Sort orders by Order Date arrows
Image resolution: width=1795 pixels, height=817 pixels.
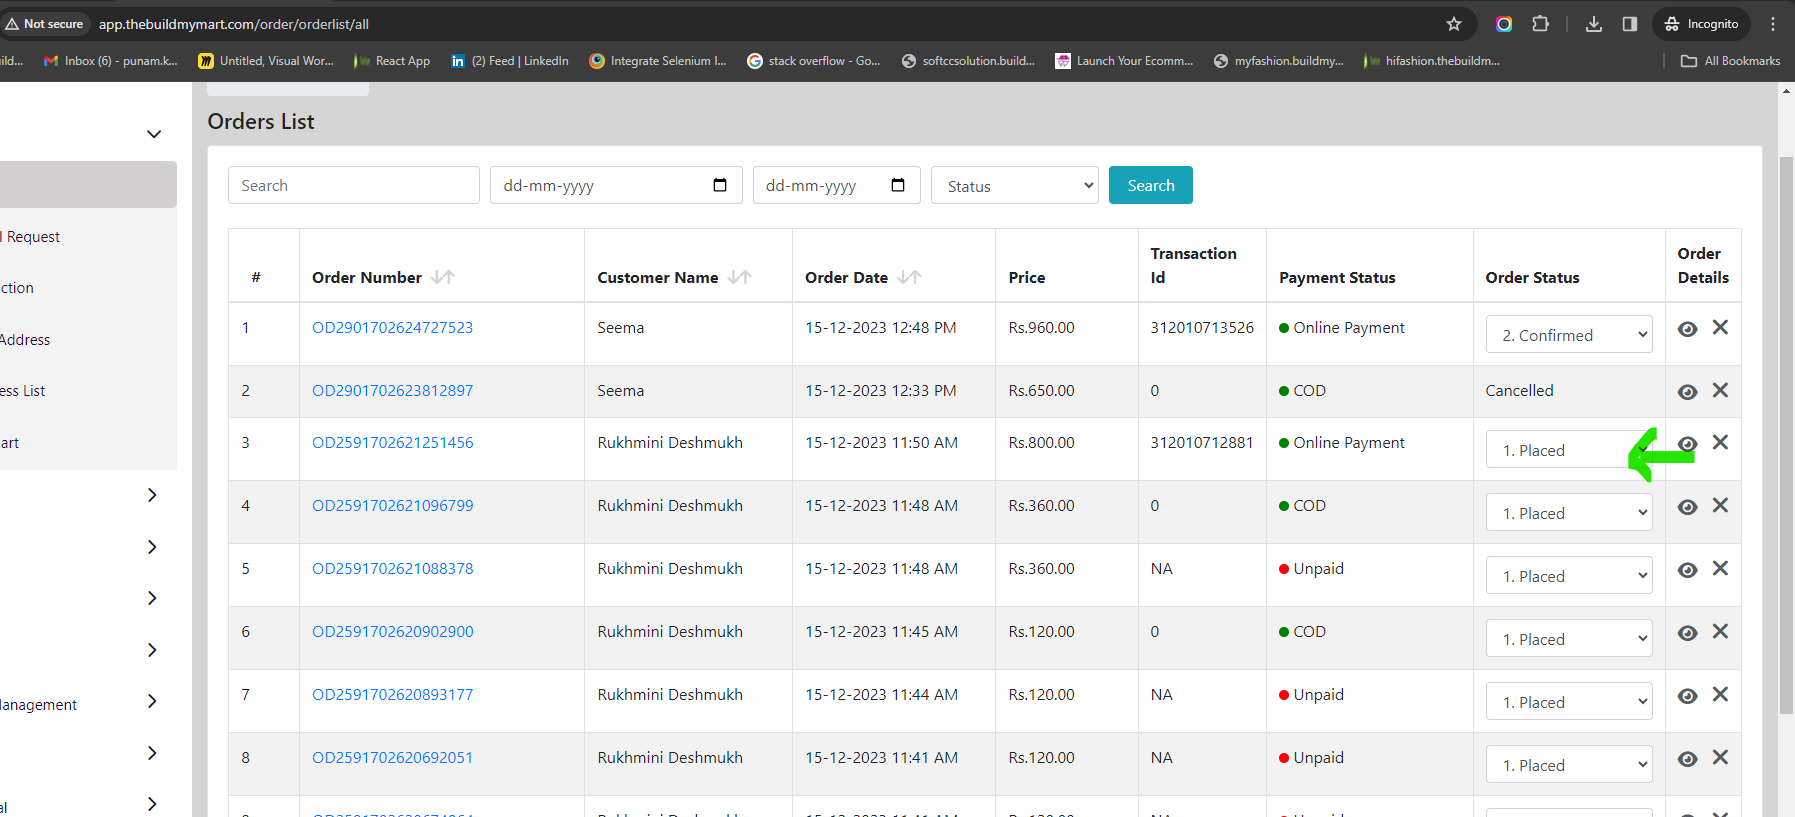909,277
